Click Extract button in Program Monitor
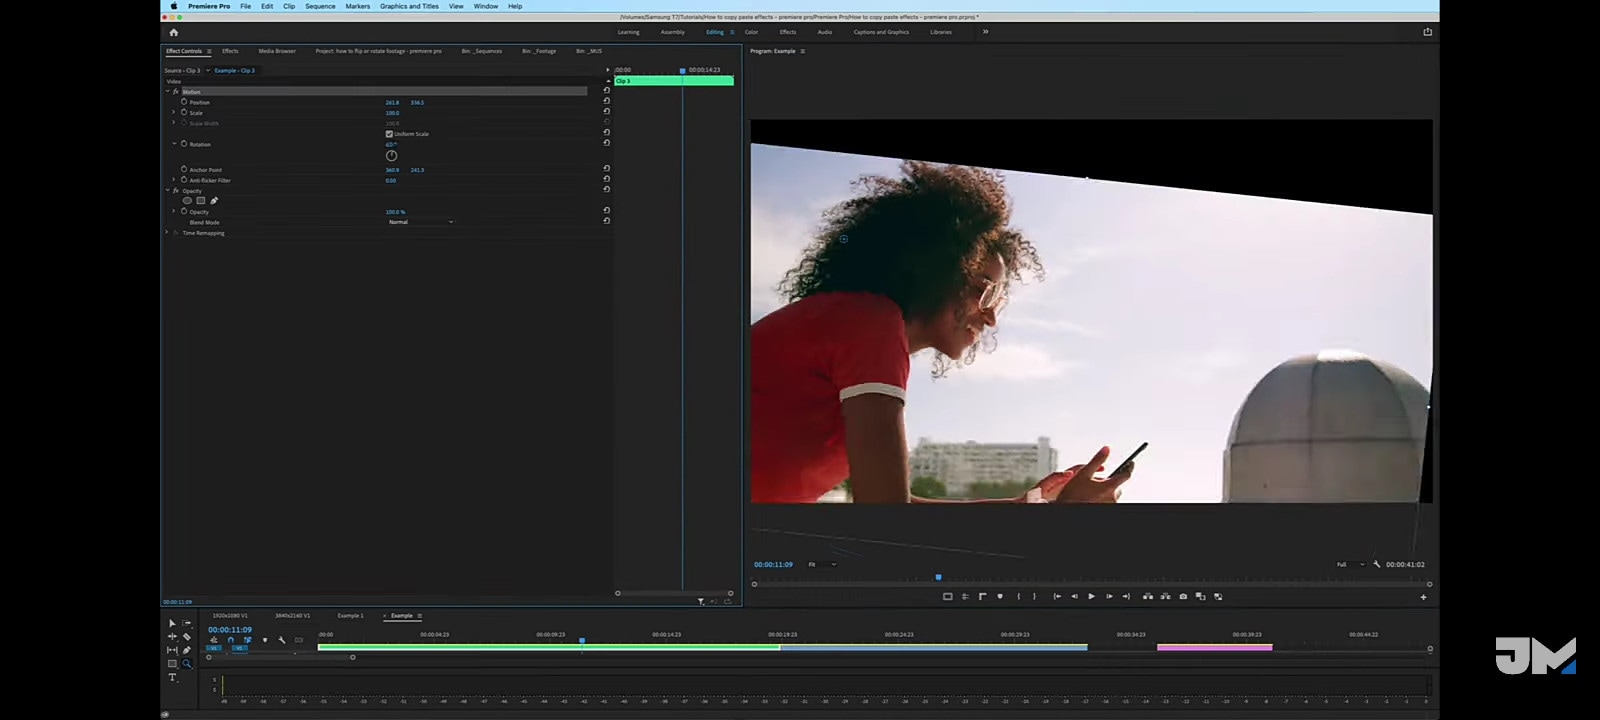 (x=1165, y=596)
